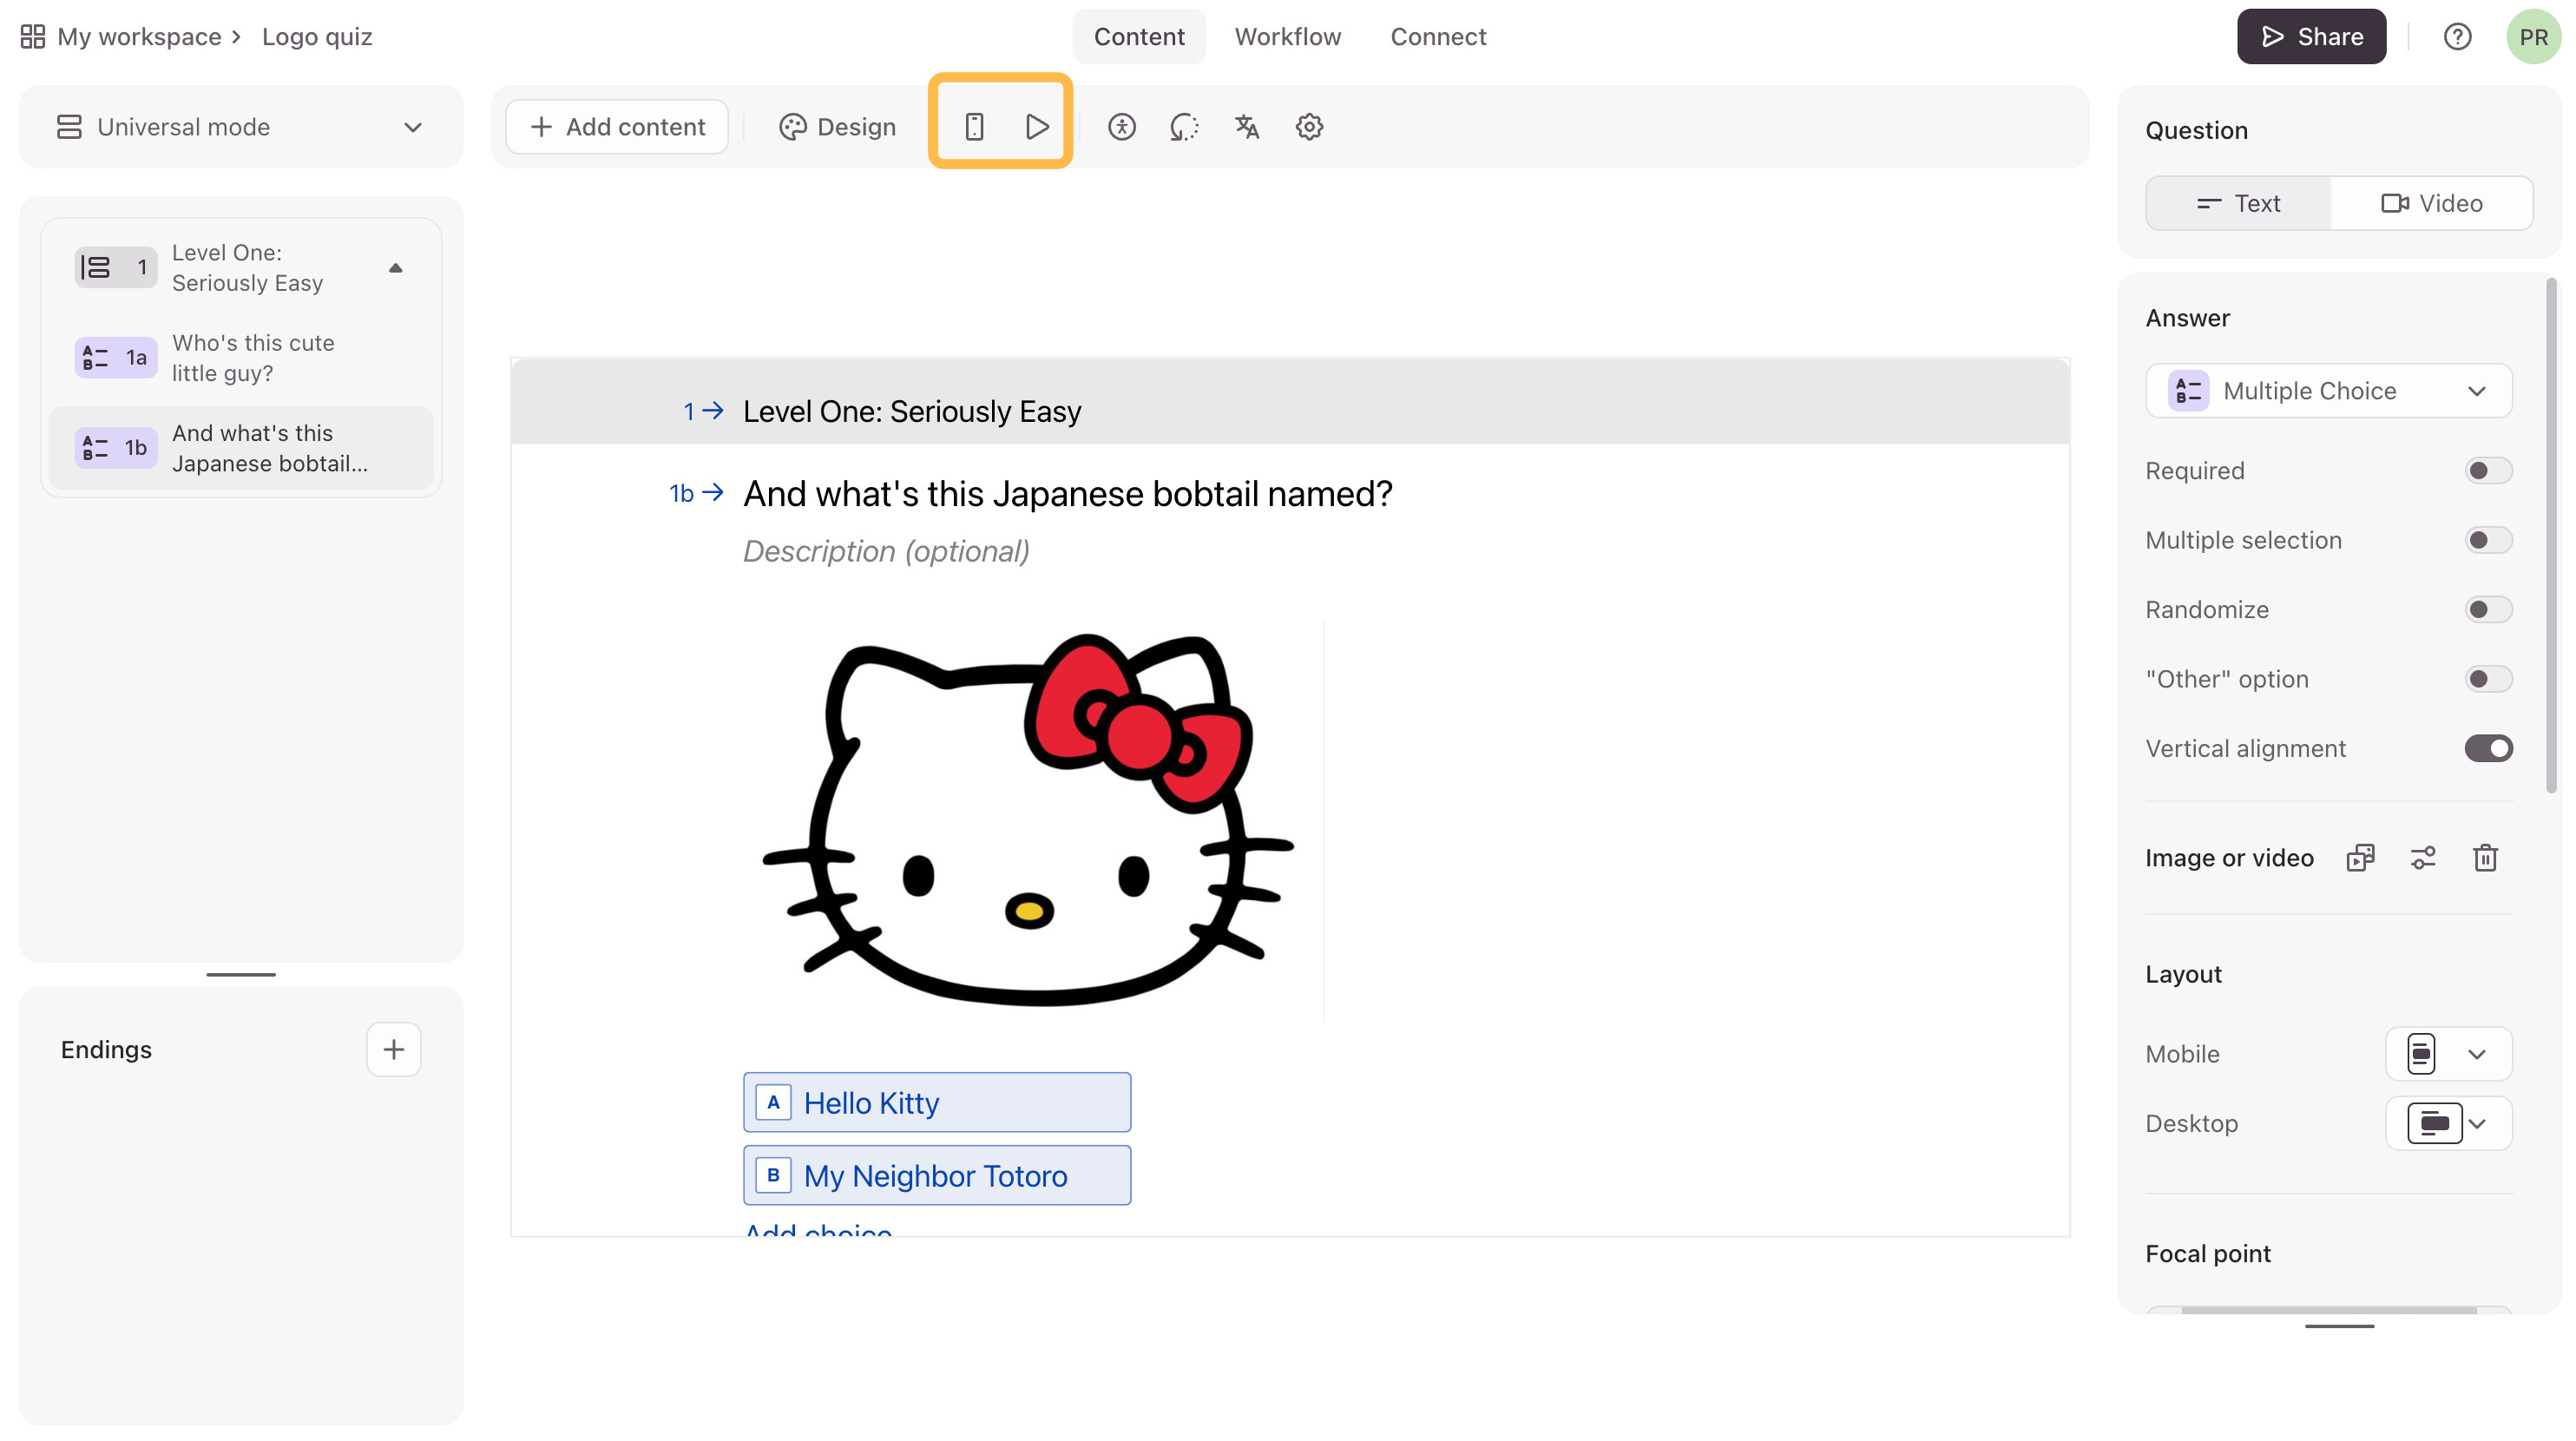Image resolution: width=2576 pixels, height=1441 pixels.
Task: Switch to the Workflow tab
Action: pyautogui.click(x=1288, y=37)
